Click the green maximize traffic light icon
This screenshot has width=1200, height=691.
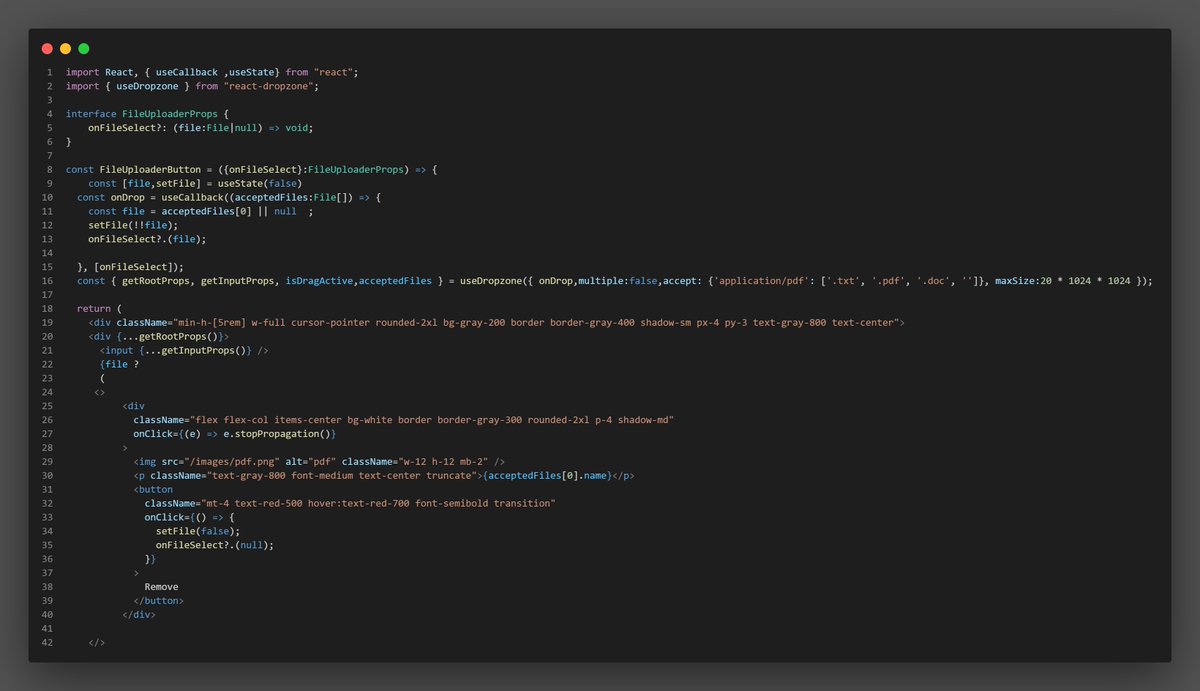(x=82, y=48)
